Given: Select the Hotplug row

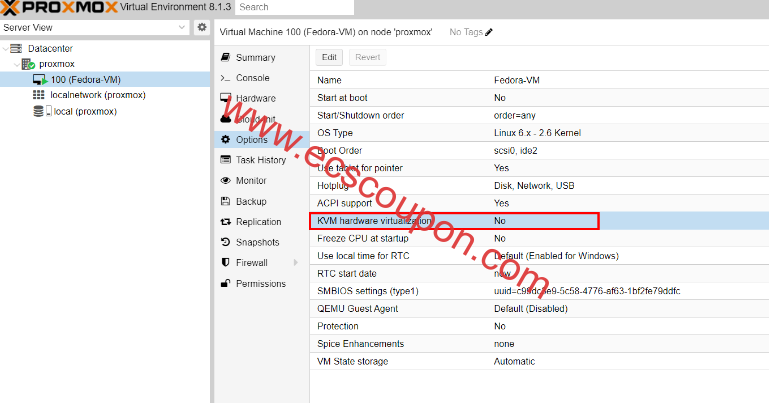Looking at the screenshot, I should tap(539, 185).
